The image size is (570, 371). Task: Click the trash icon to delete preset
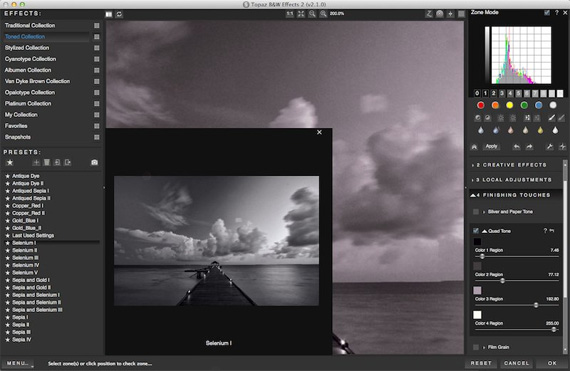[x=47, y=162]
